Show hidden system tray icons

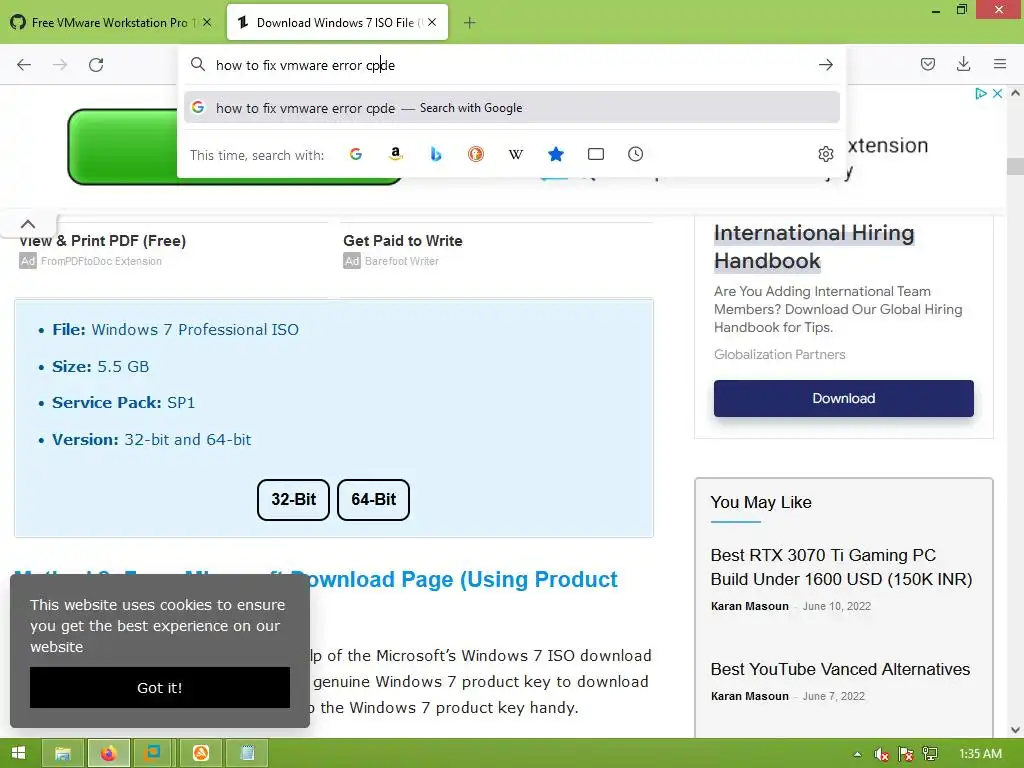point(857,754)
